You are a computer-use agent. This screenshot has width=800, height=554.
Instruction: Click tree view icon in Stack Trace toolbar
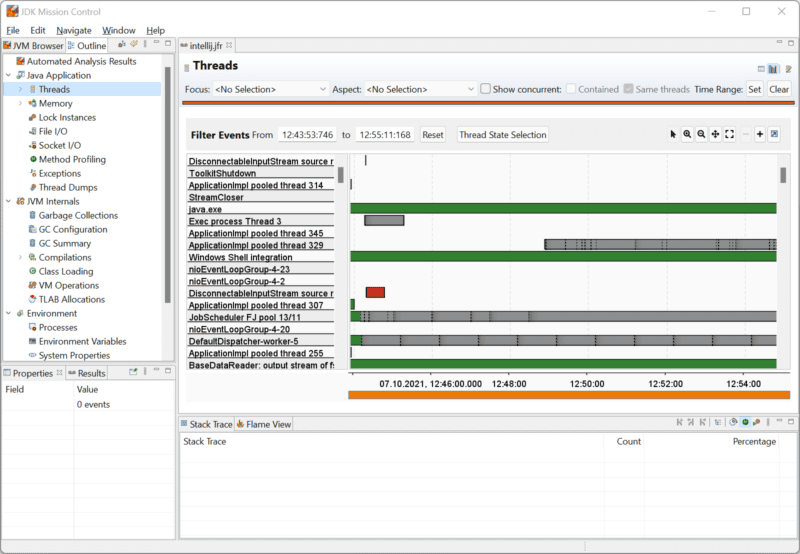click(x=718, y=422)
